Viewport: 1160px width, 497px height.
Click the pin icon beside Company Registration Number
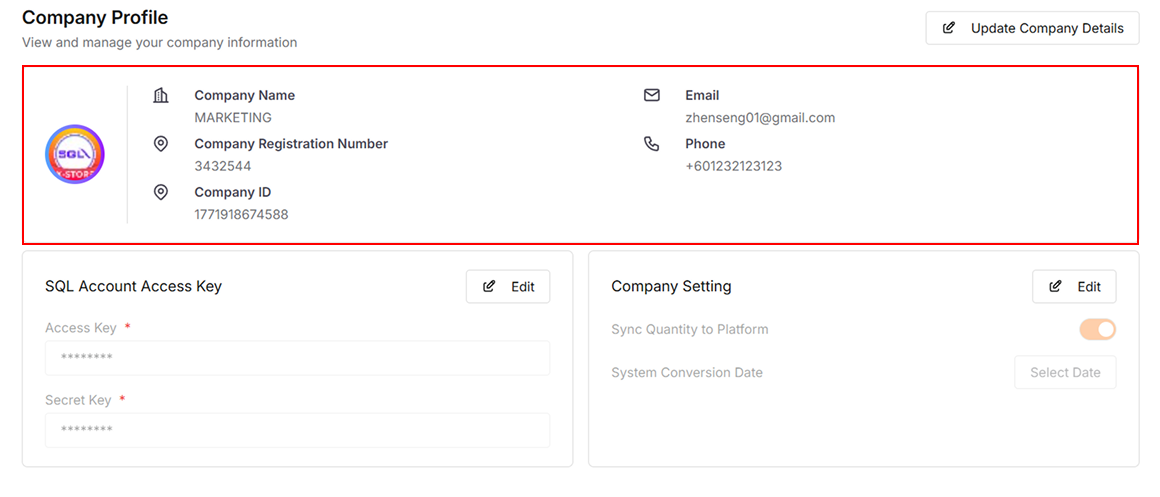click(161, 143)
